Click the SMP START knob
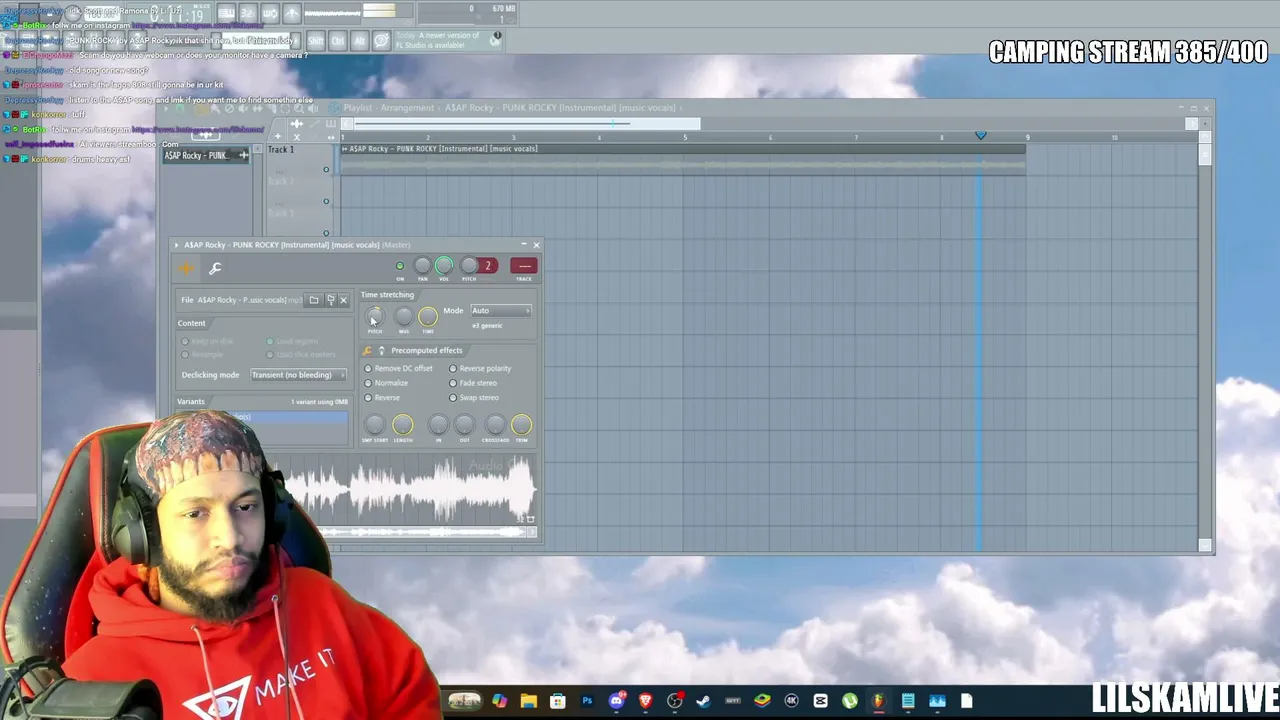The image size is (1280, 720). (374, 425)
